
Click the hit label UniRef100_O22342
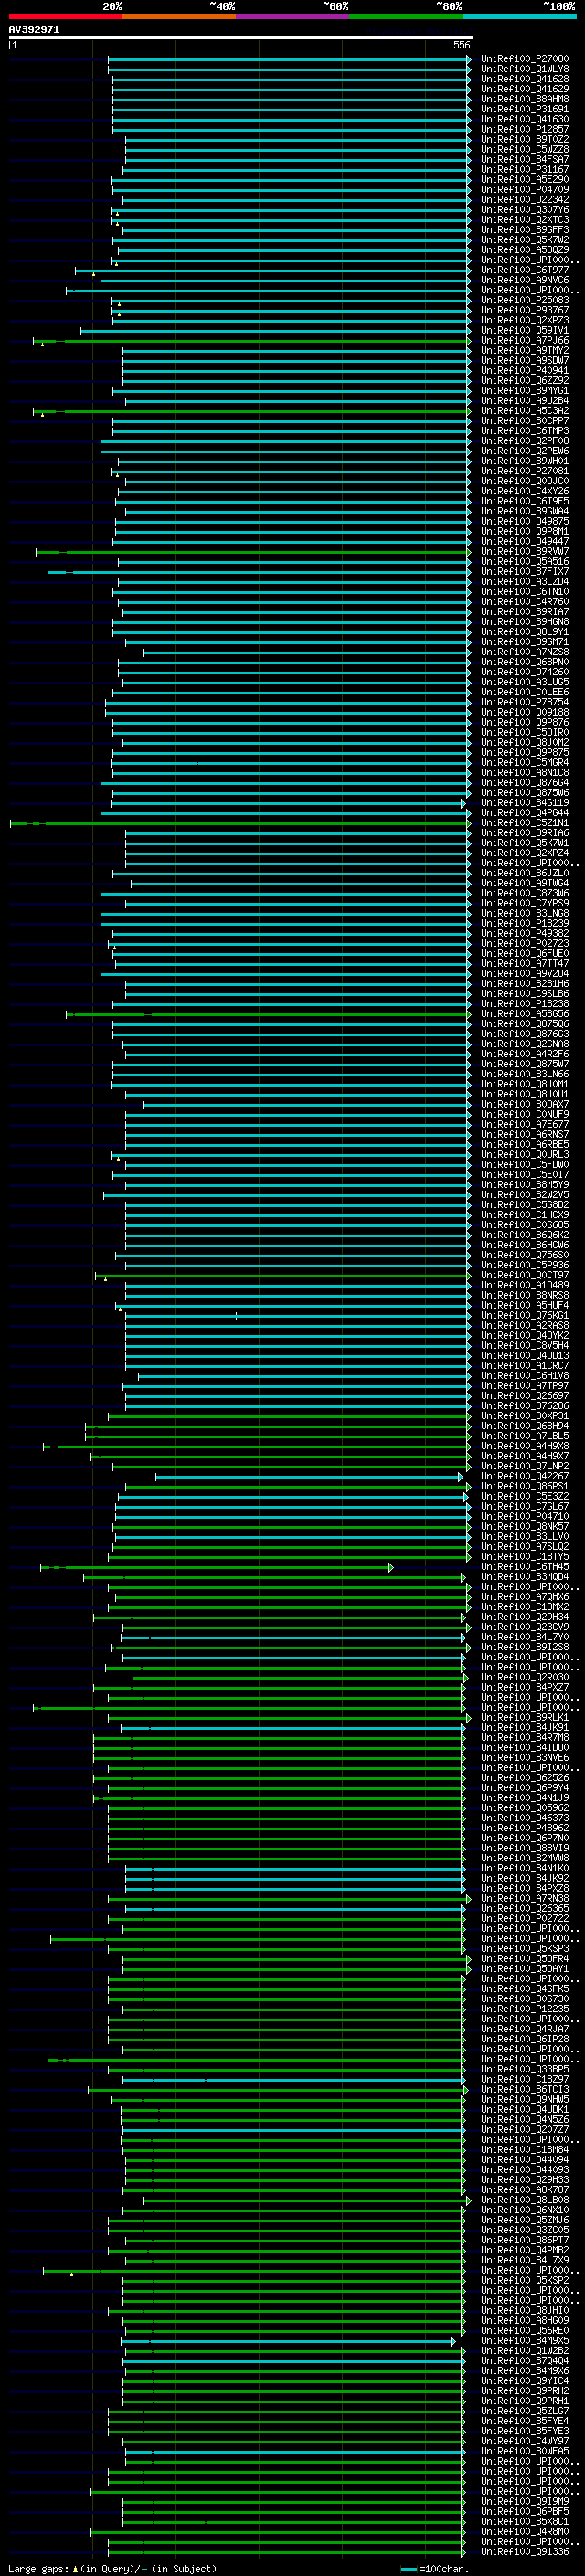525,200
